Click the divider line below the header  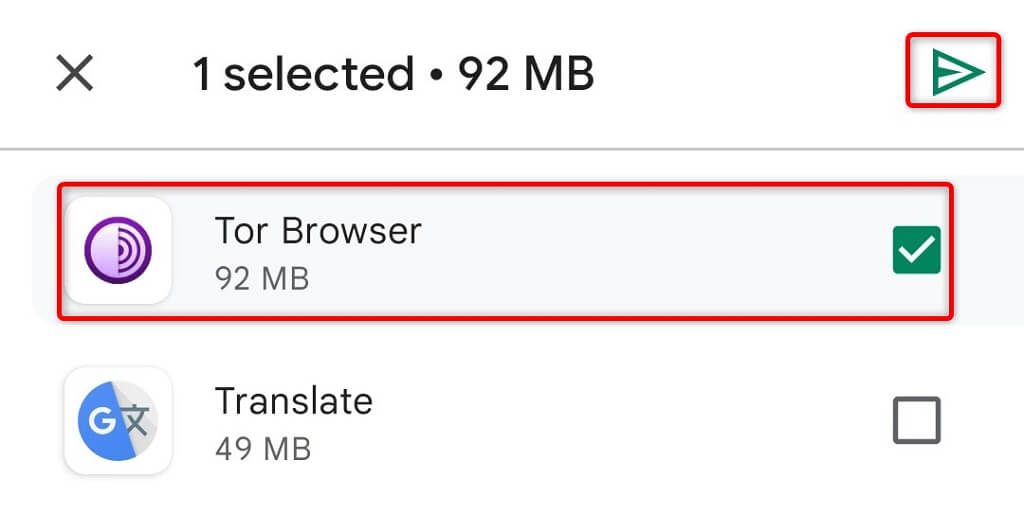(512, 149)
